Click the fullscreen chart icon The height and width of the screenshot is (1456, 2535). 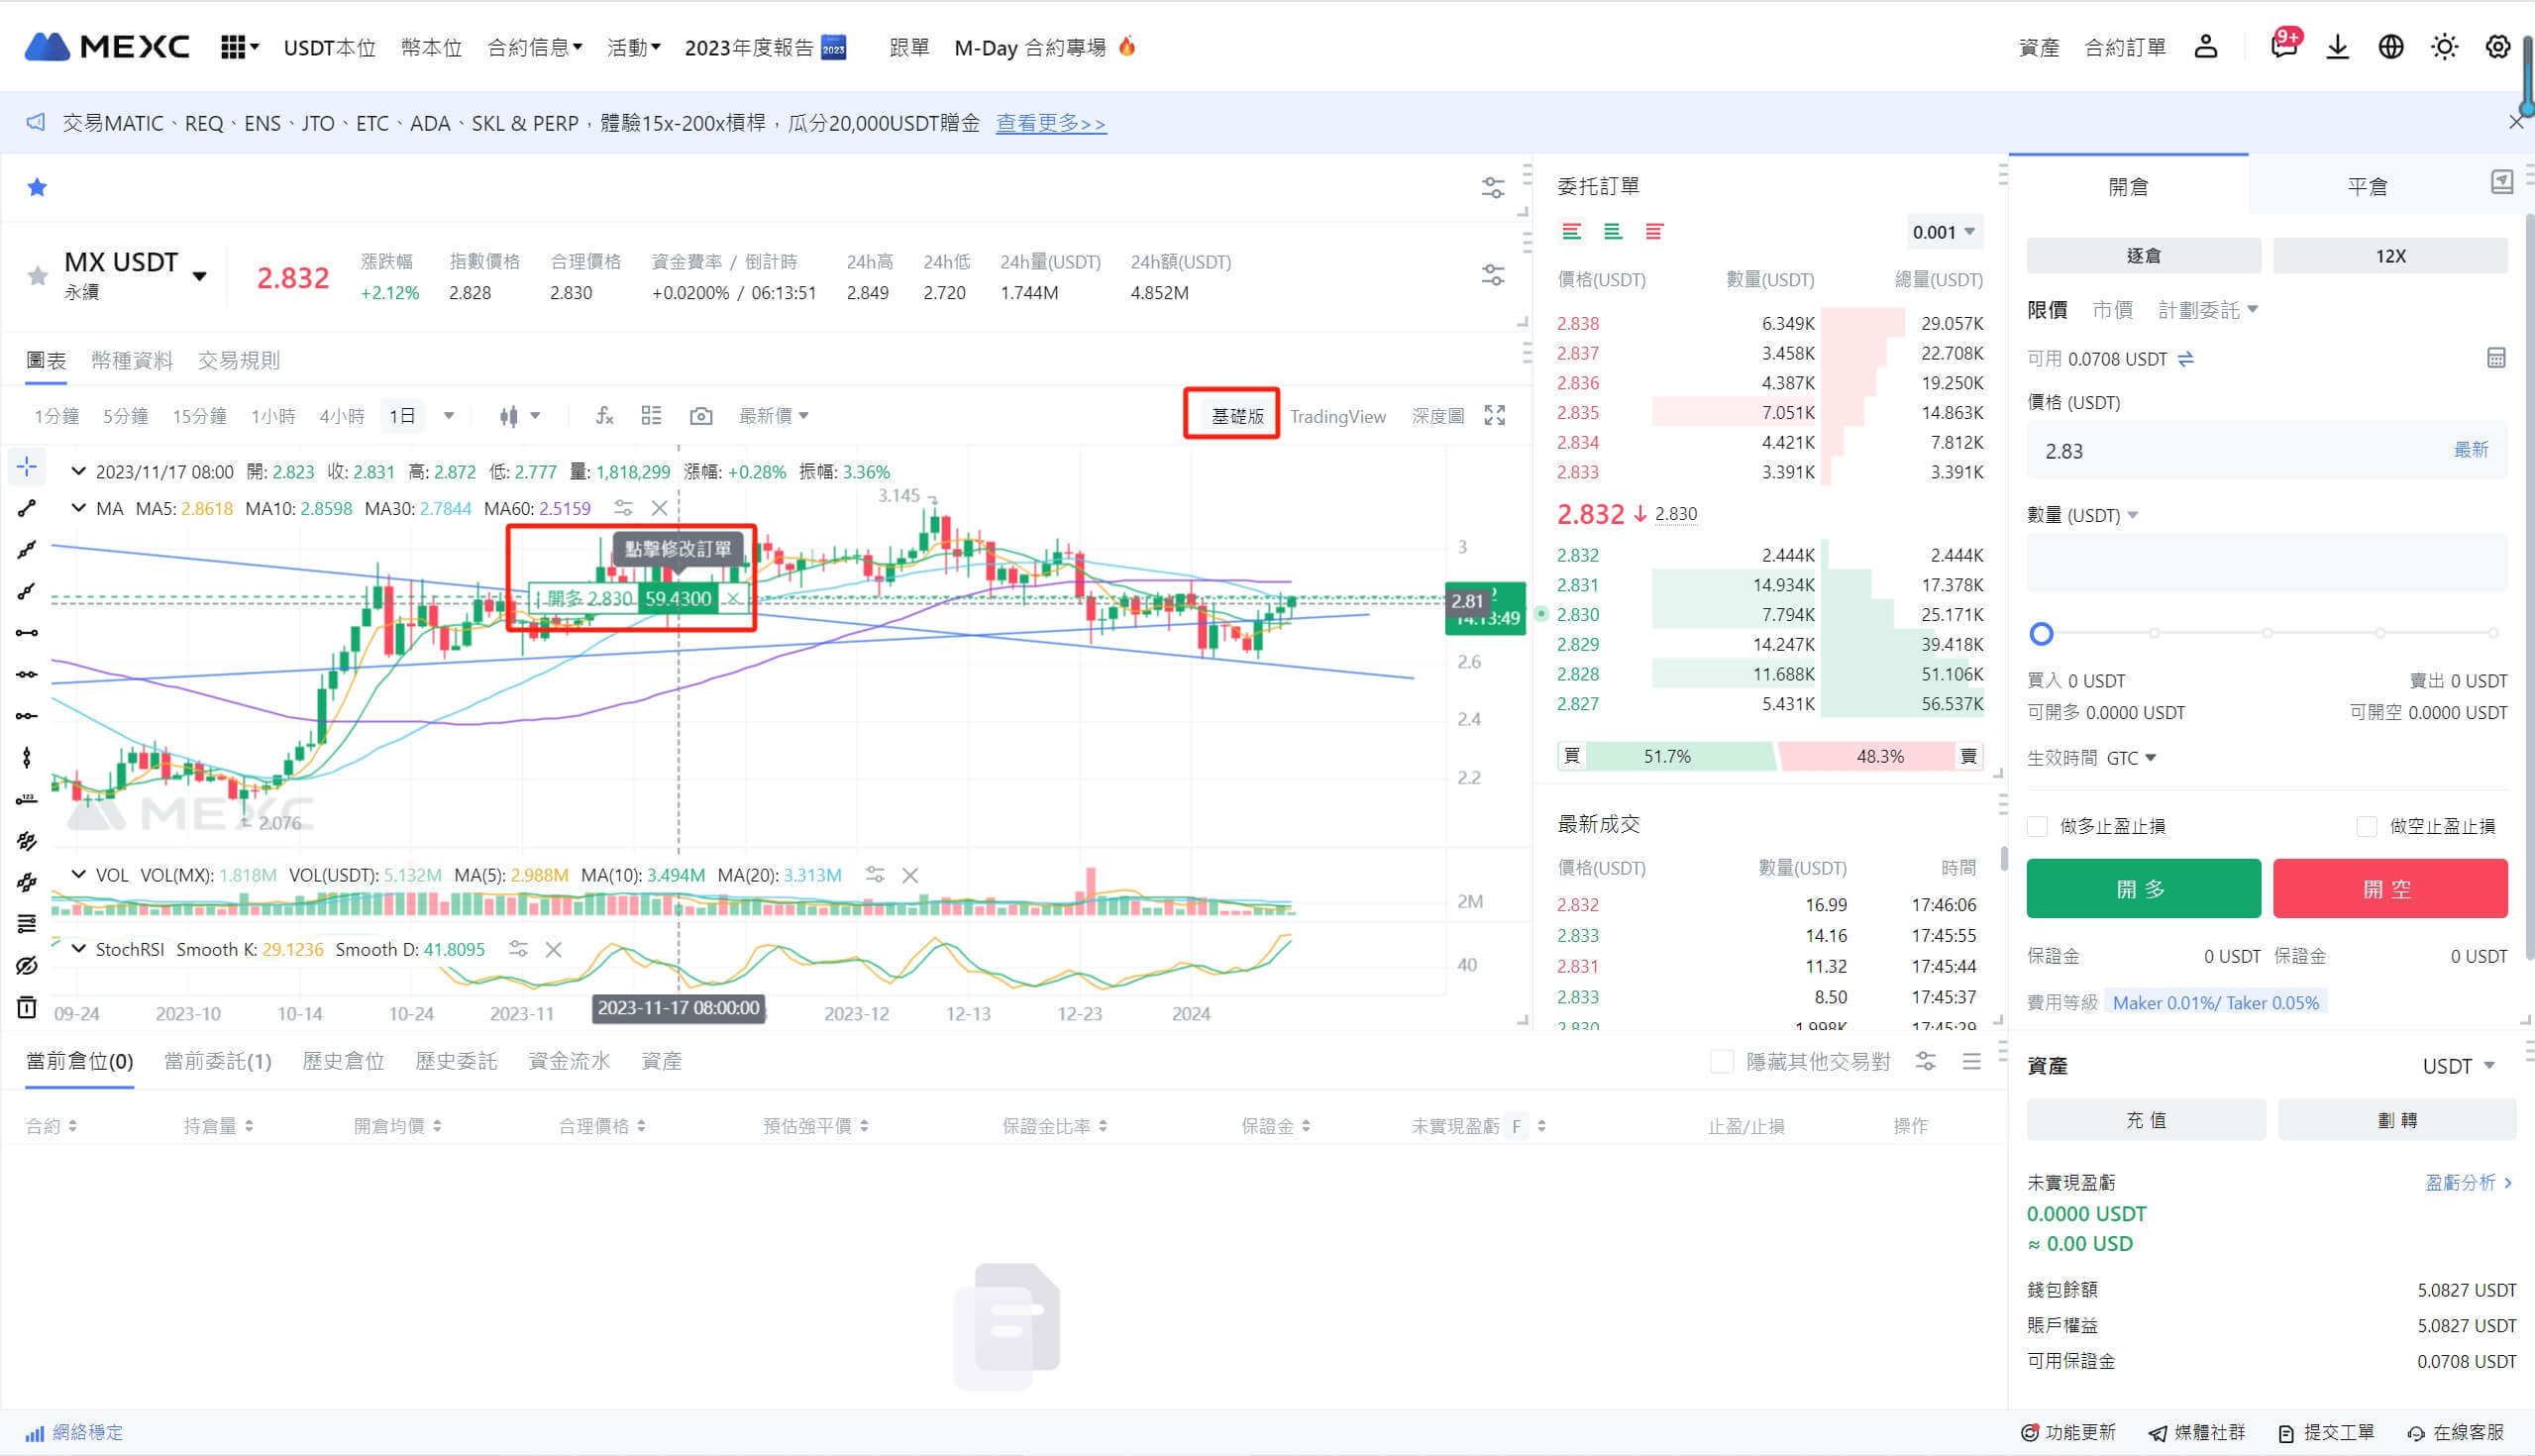tap(1494, 416)
